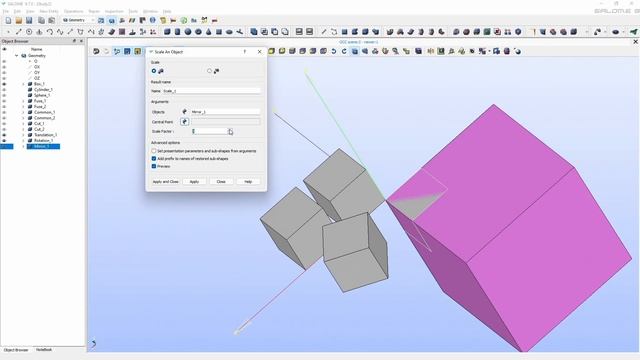Rotate view clockwise in viewer toolbar
Screen dimensions: 640x360
click(x=344, y=51)
